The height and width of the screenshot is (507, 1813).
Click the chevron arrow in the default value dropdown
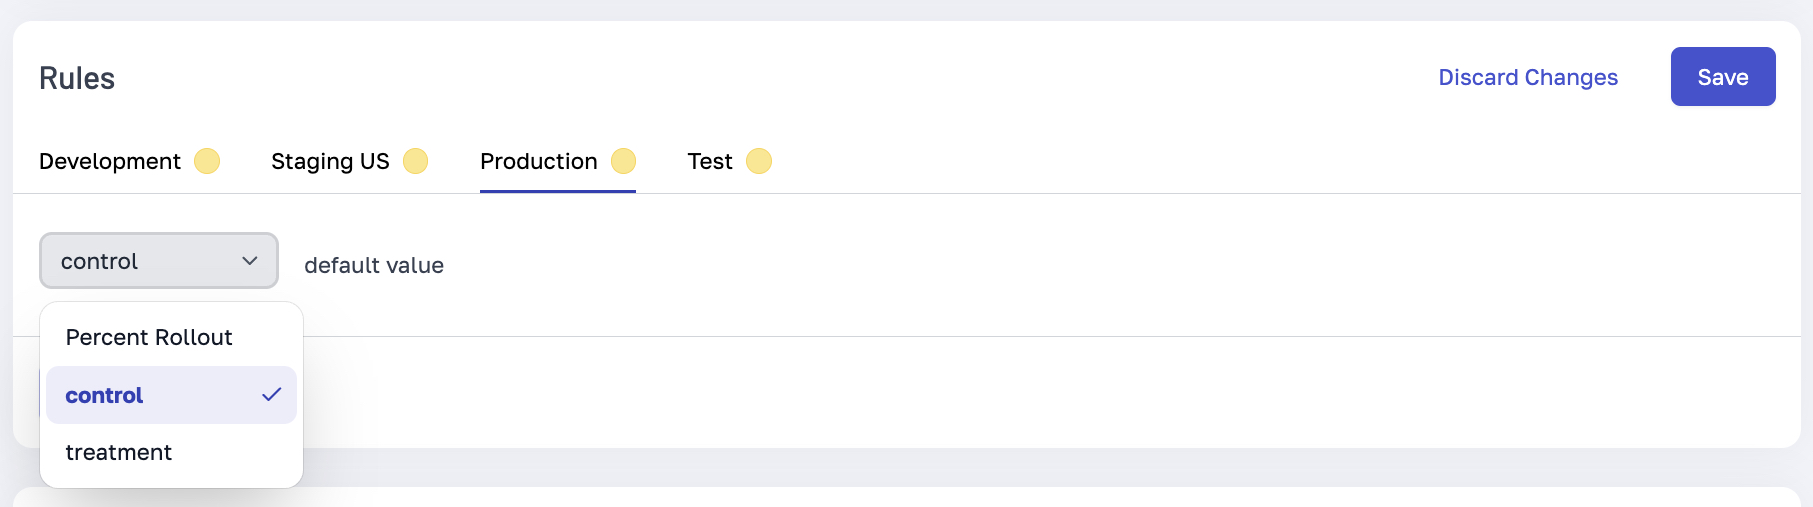[250, 261]
